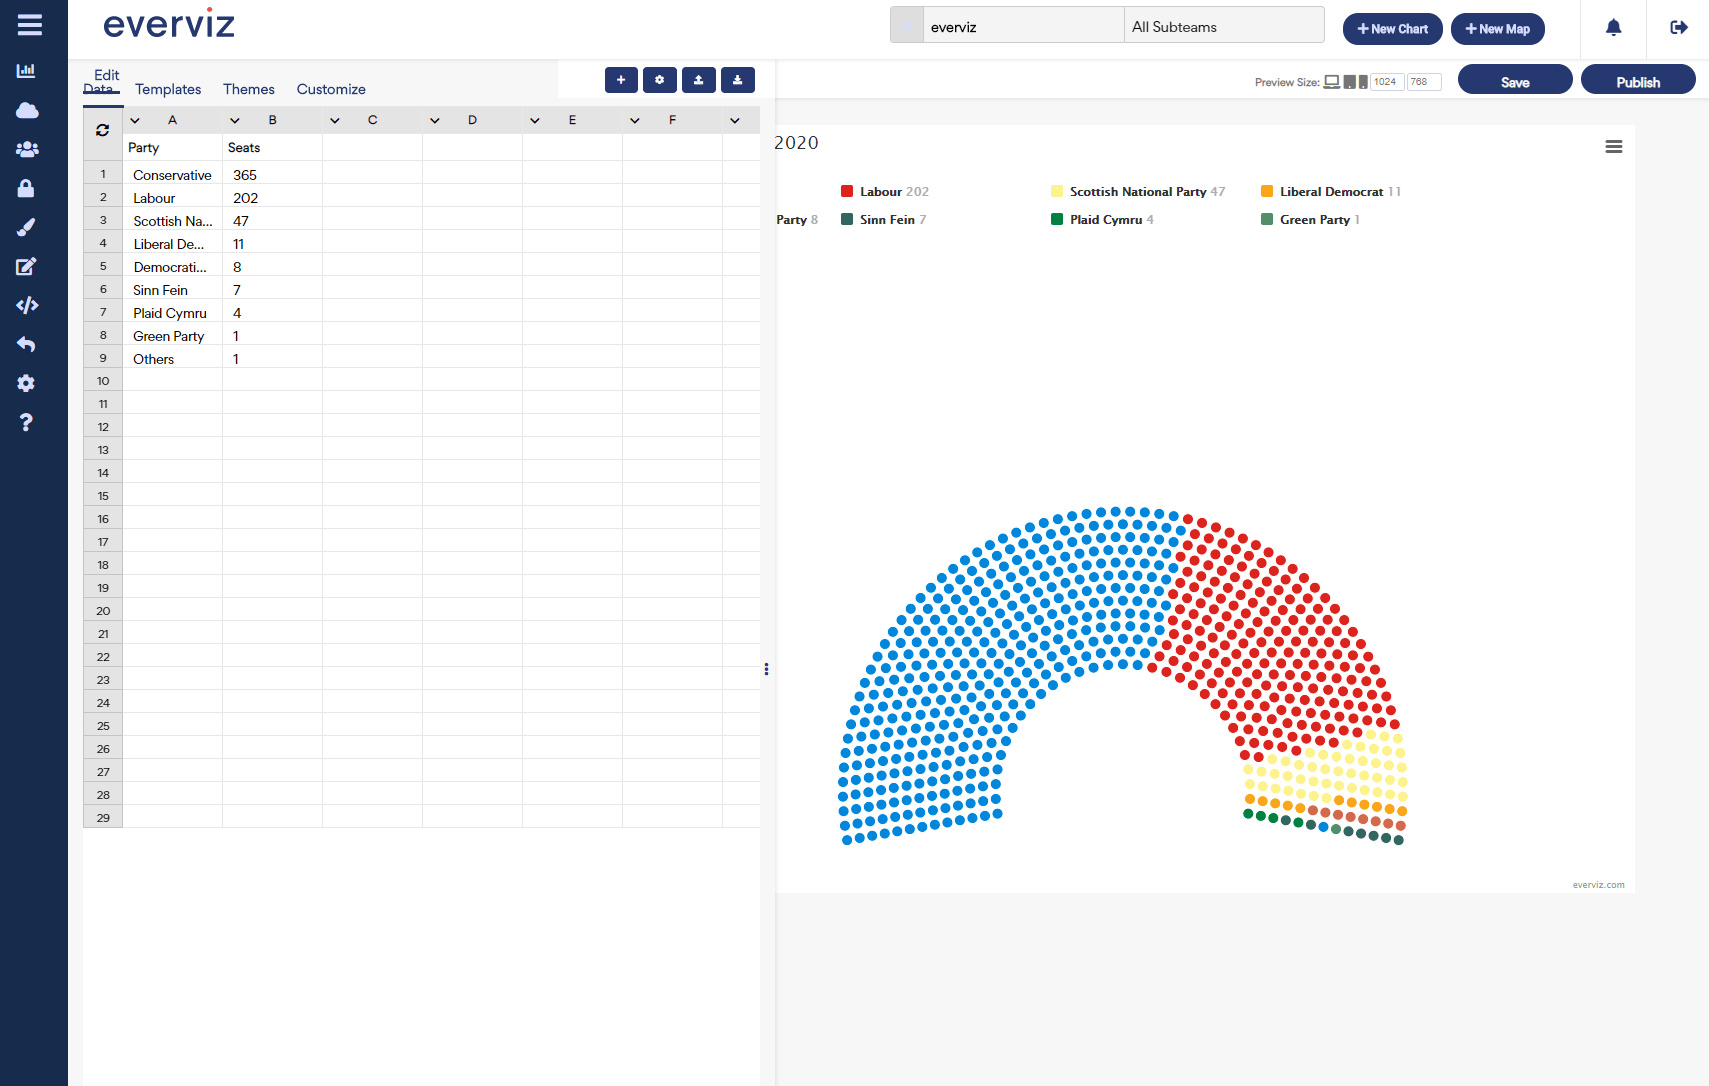Click the Publish button
The width and height of the screenshot is (1709, 1086).
[1638, 79]
